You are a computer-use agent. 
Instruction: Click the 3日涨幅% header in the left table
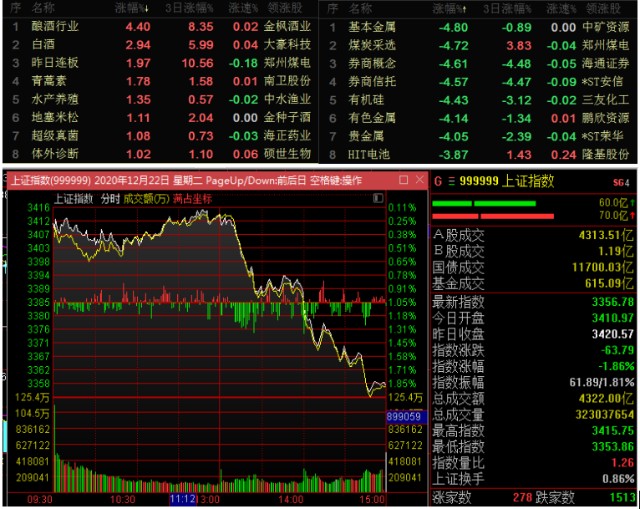(x=192, y=8)
